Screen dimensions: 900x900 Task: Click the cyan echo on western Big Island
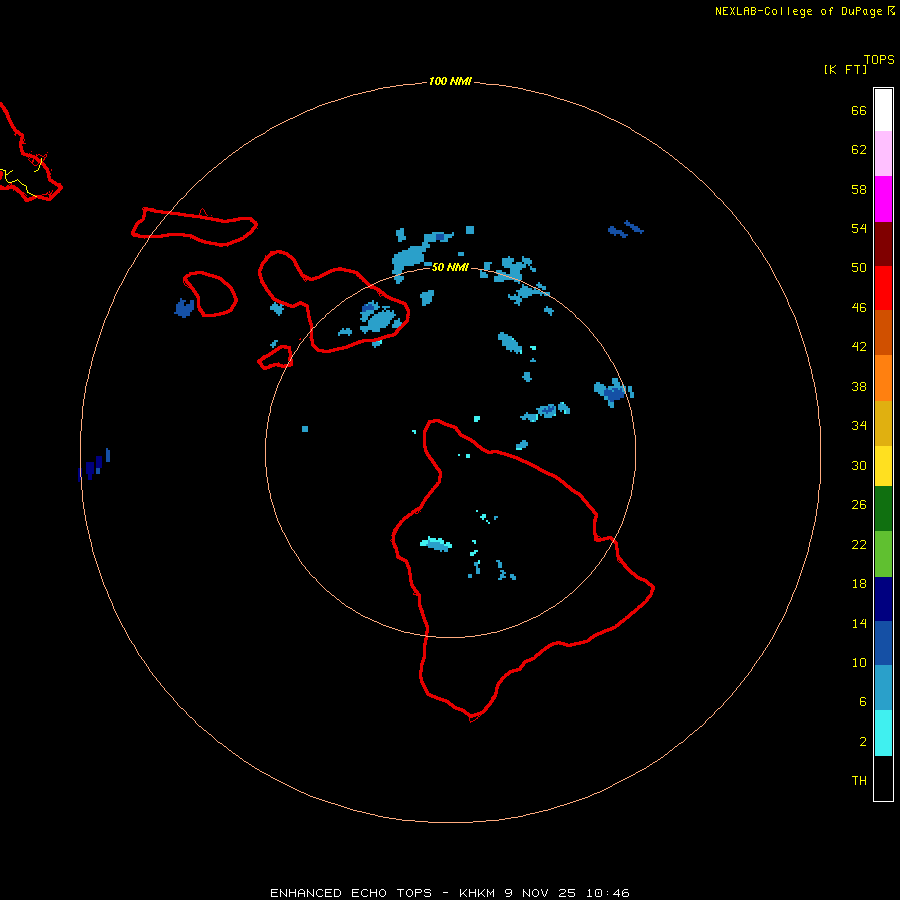pos(436,544)
